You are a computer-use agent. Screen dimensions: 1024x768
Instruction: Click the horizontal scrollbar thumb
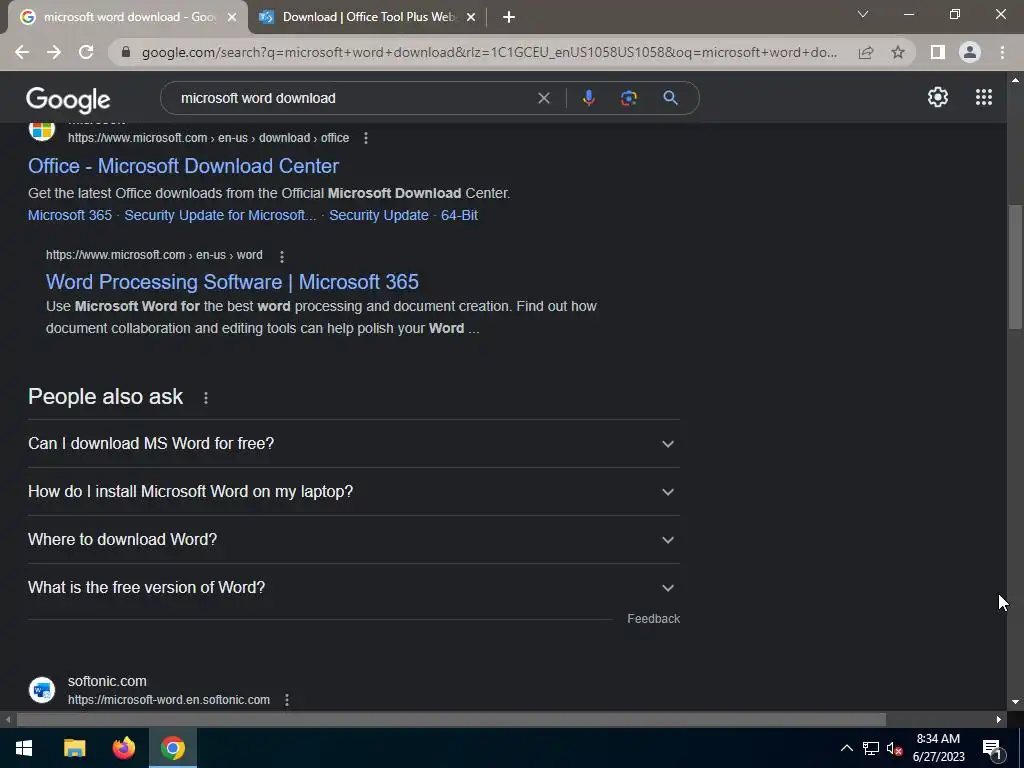point(451,720)
